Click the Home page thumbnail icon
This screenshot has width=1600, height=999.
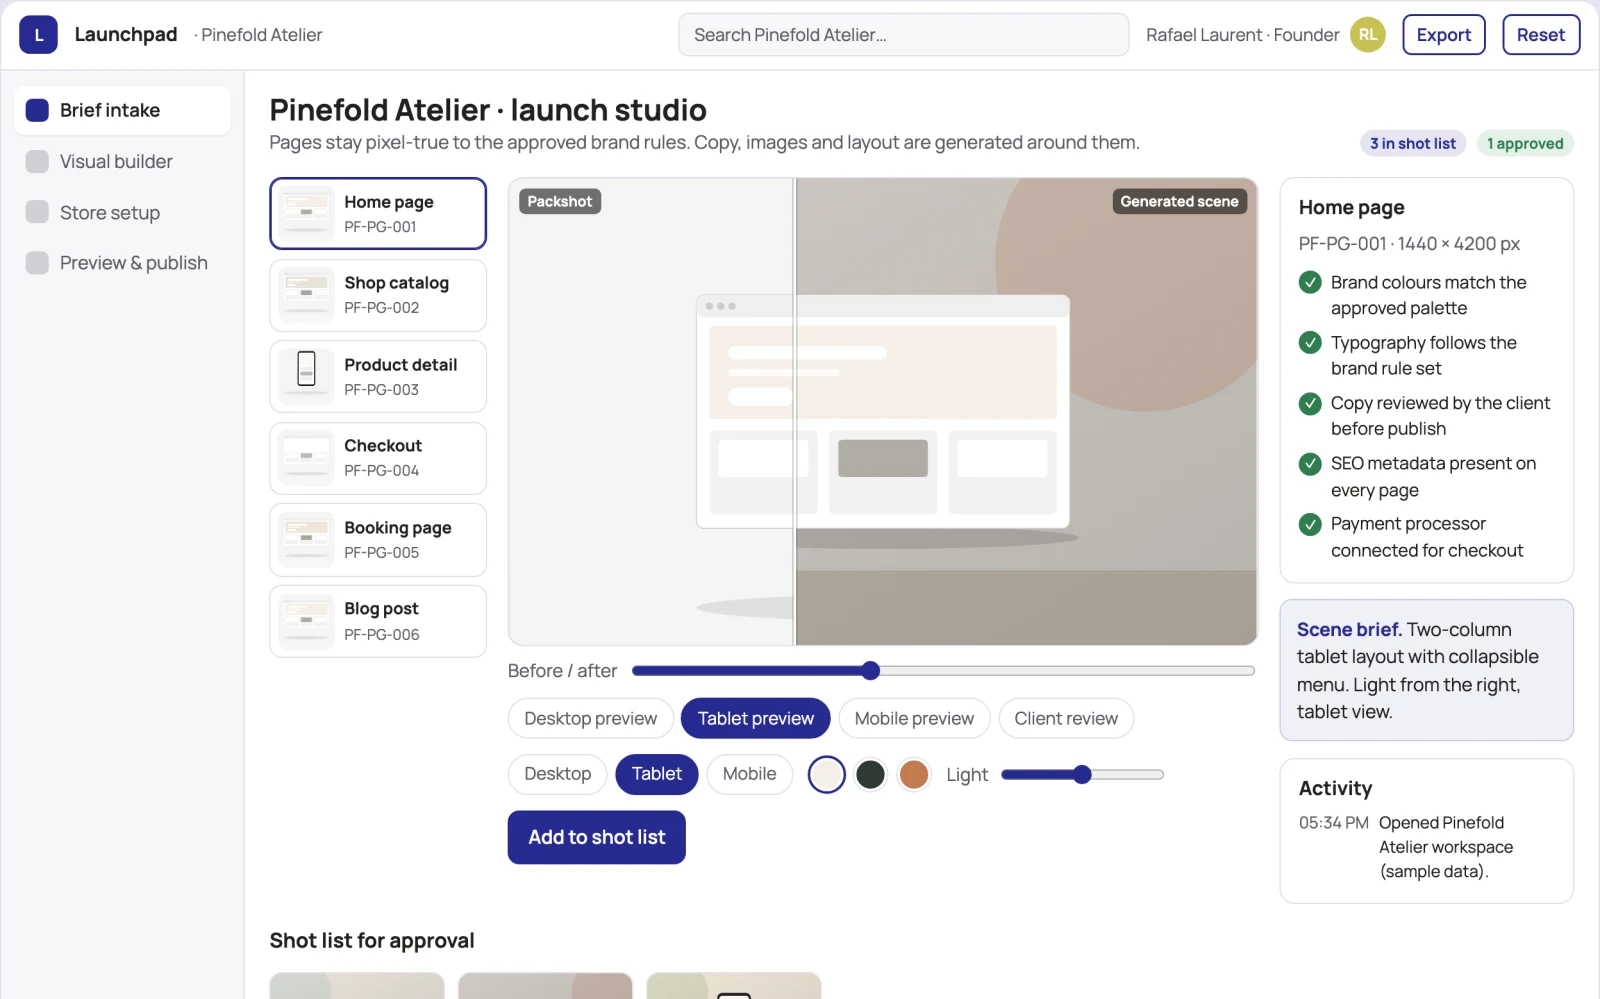pos(306,213)
